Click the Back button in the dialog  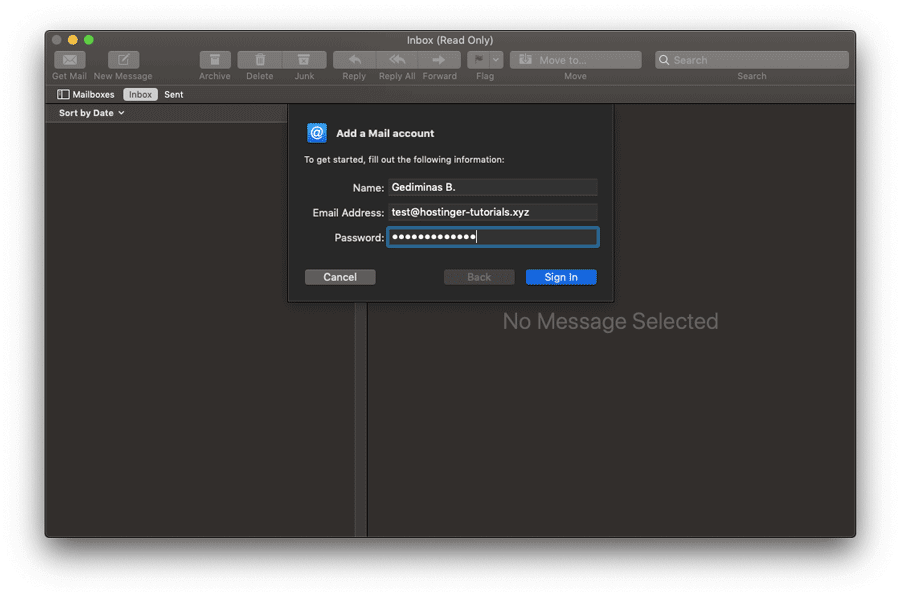[x=479, y=277]
